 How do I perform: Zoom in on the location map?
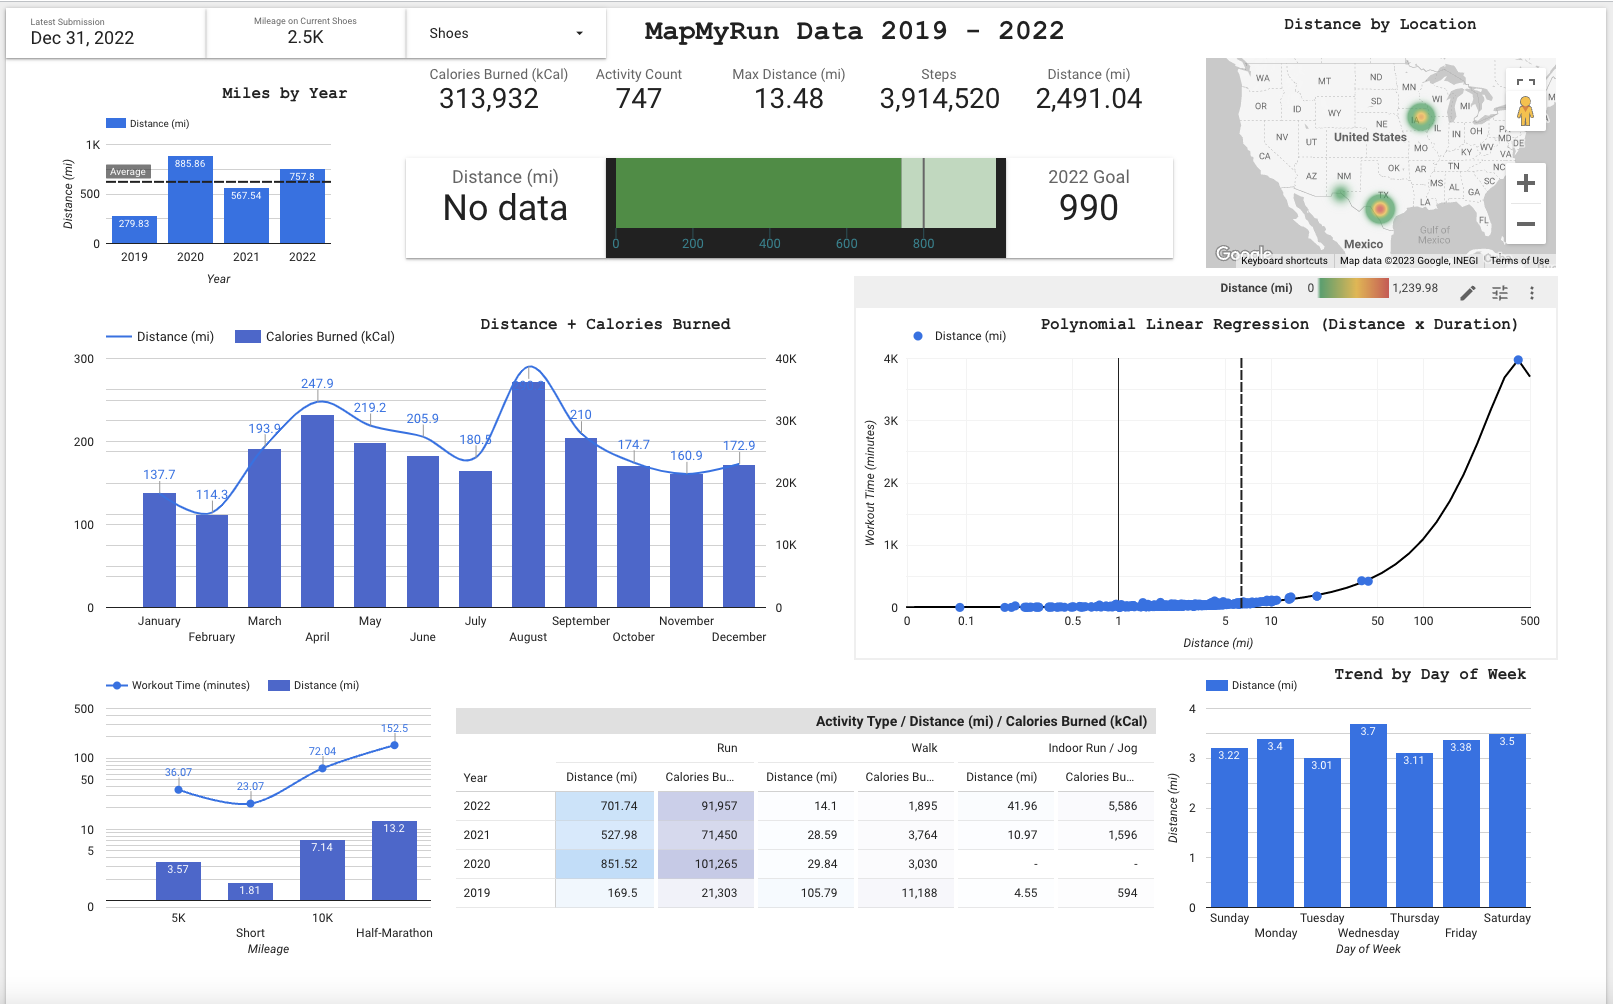(1526, 183)
